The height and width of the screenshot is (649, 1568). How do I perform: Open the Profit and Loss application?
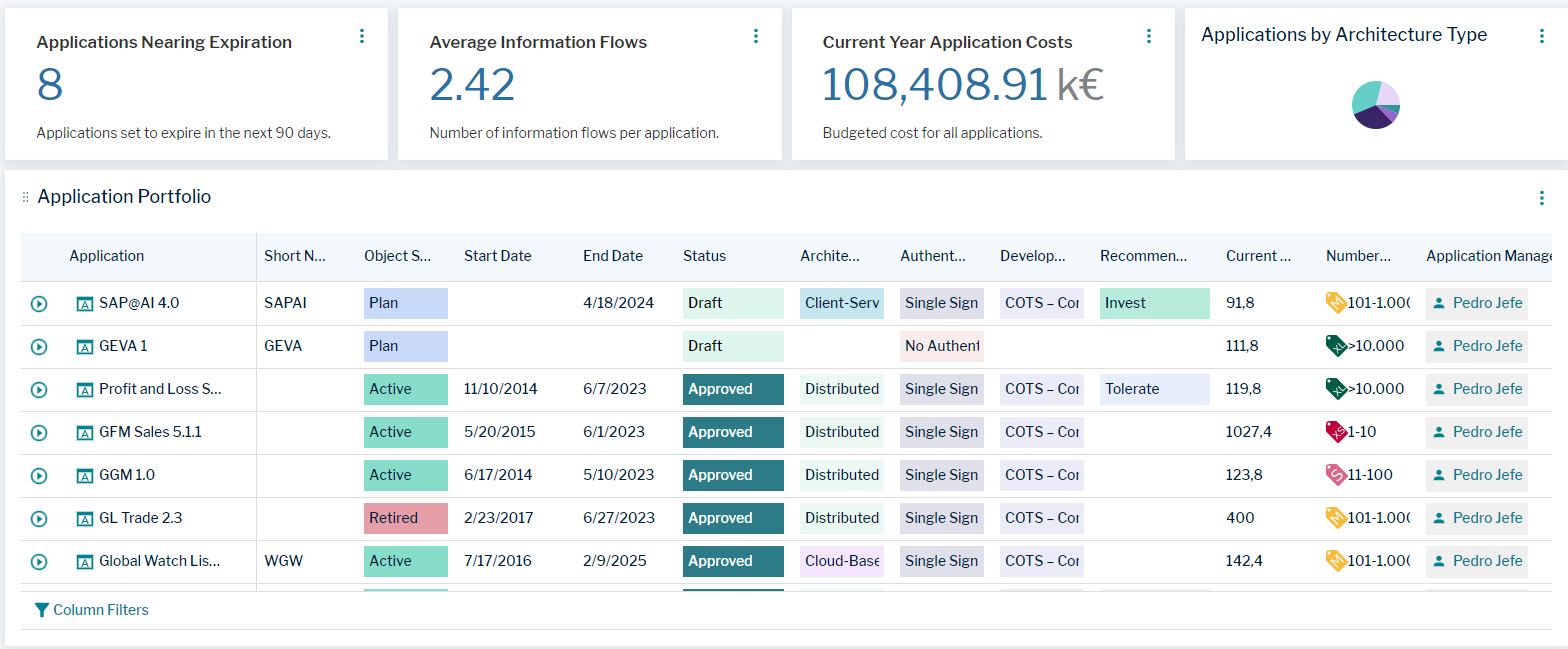160,390
